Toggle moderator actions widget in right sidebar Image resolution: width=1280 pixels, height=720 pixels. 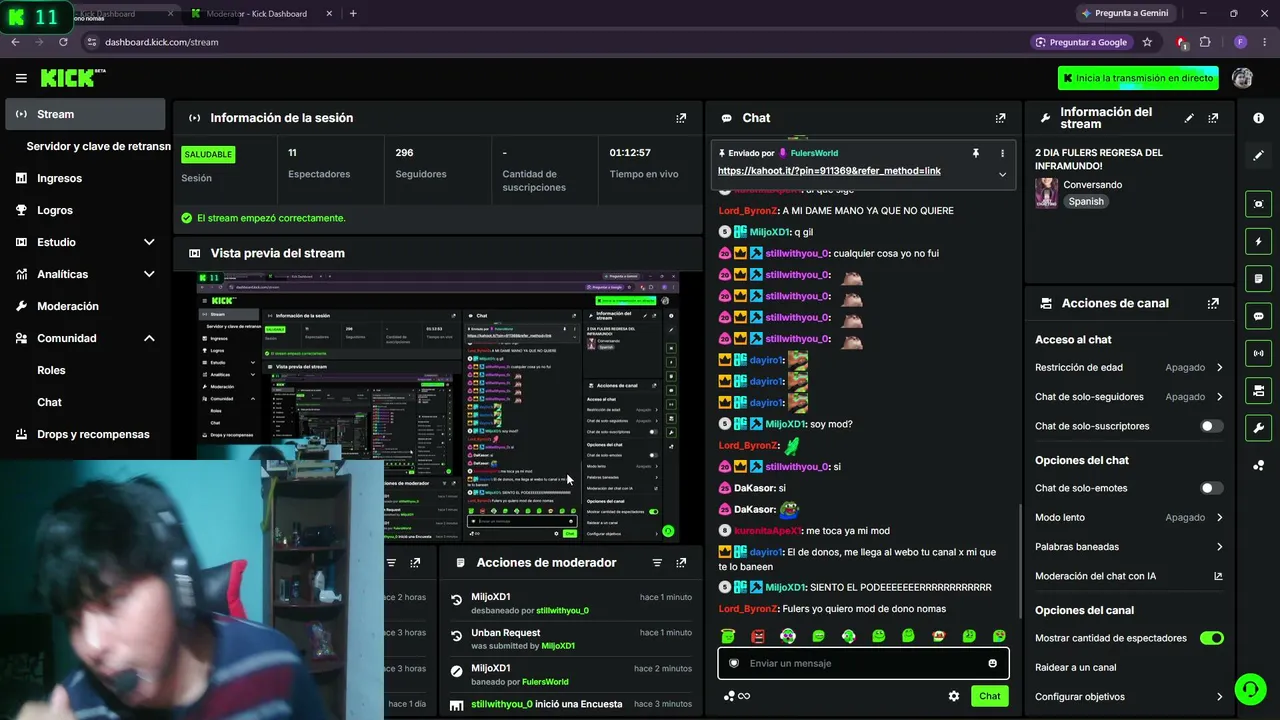tap(1258, 278)
